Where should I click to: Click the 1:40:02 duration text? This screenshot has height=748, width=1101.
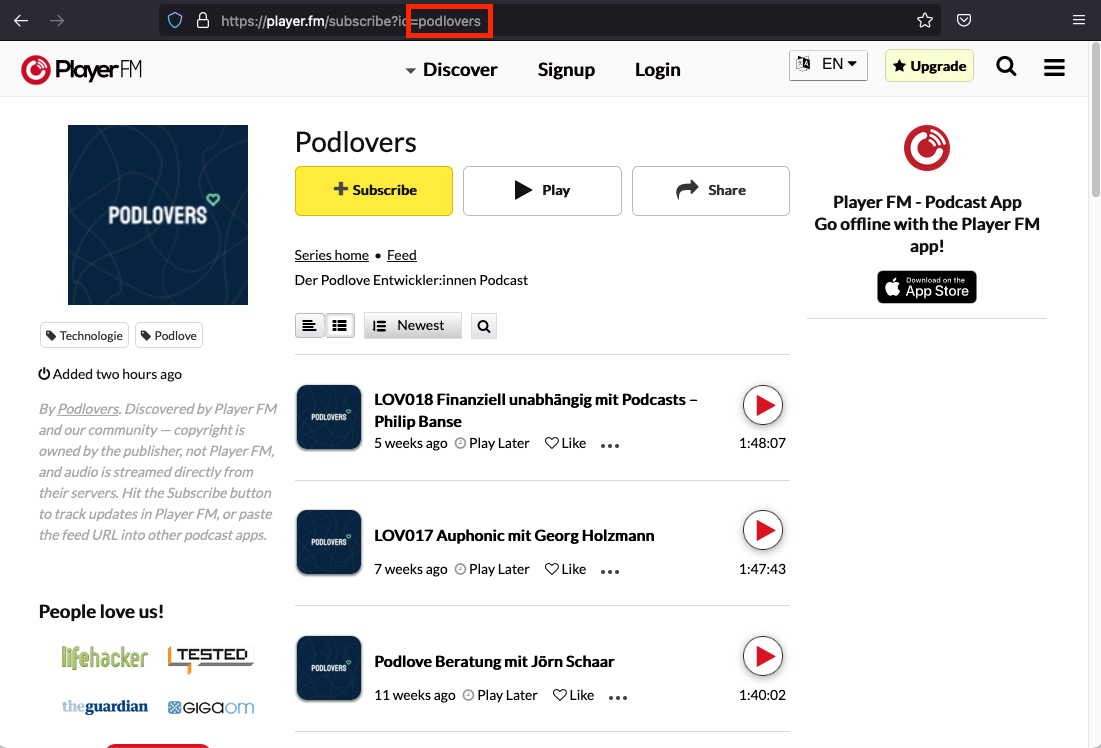(x=763, y=695)
